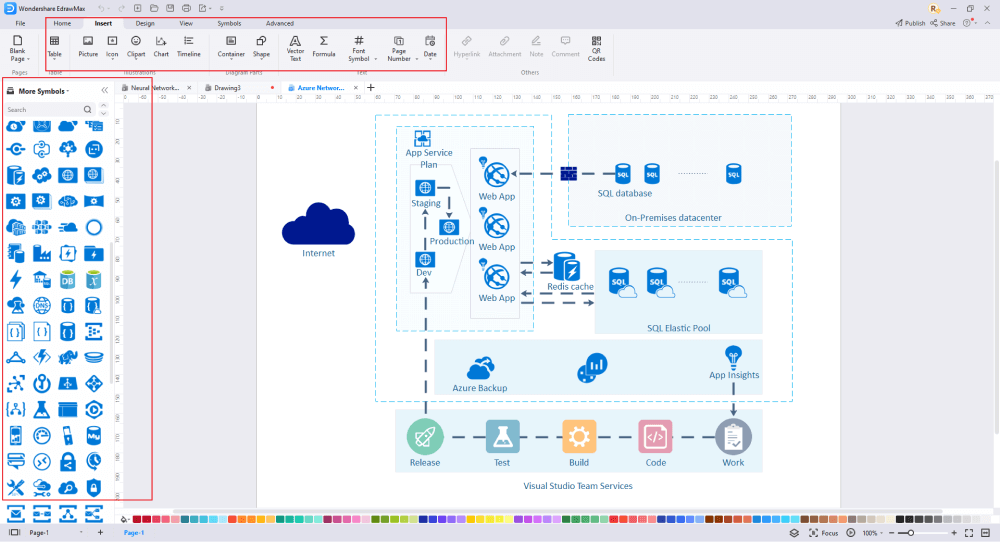Switch to the Home ribbon tab
The height and width of the screenshot is (542, 1000).
tap(62, 23)
